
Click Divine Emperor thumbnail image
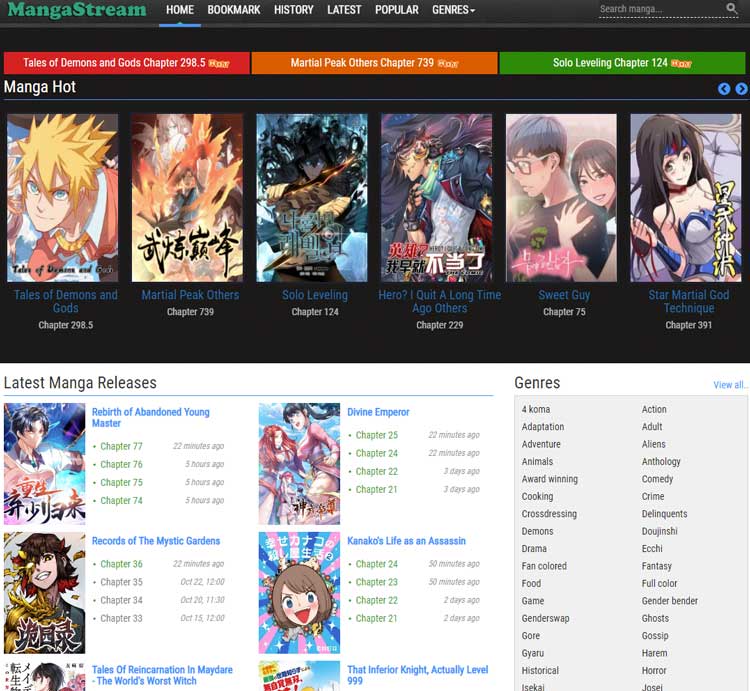(x=299, y=464)
